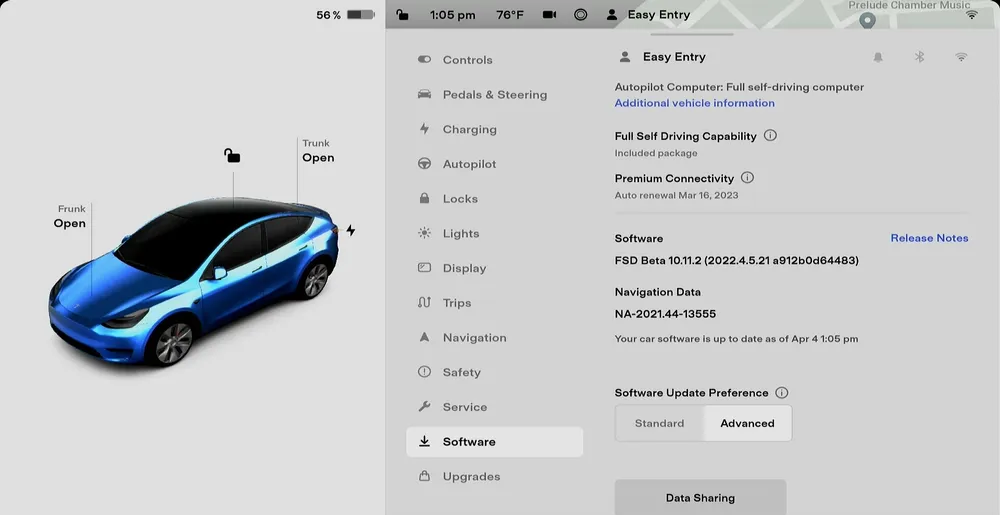Tap the Trunk Open label
The height and width of the screenshot is (515, 1000).
pos(318,151)
